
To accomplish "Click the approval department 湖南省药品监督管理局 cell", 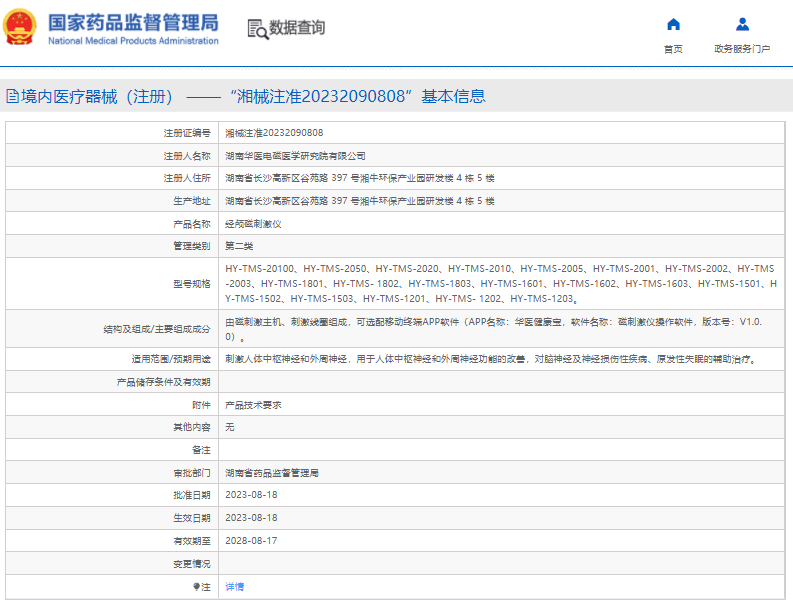I will [278, 472].
